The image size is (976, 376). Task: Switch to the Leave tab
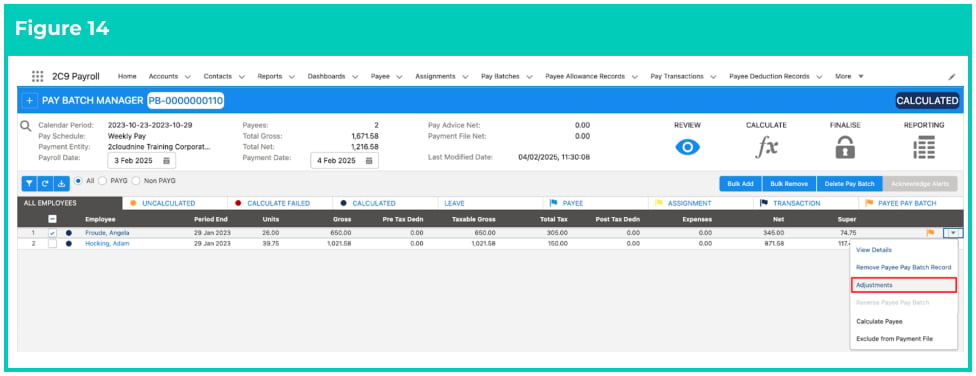pos(490,204)
